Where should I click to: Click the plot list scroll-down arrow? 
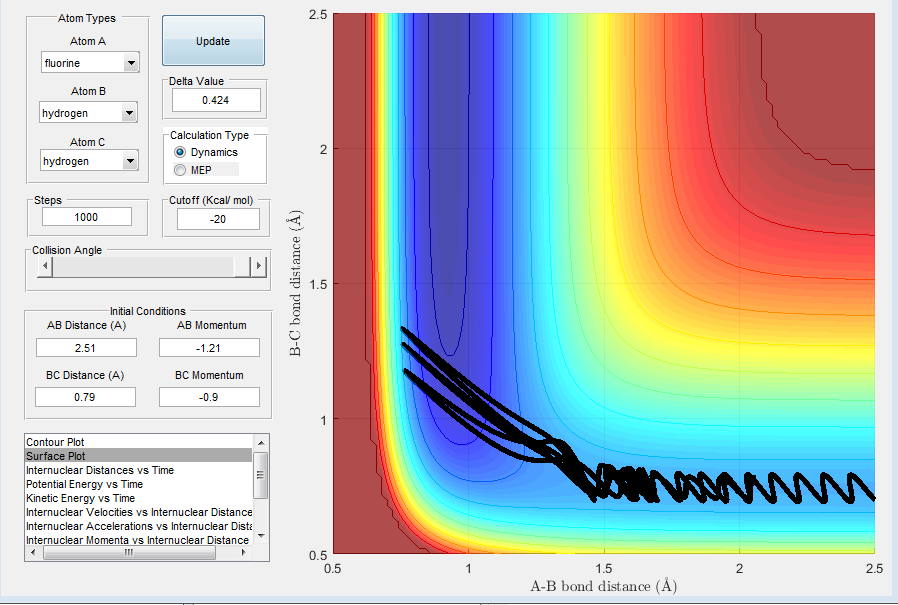click(x=261, y=536)
